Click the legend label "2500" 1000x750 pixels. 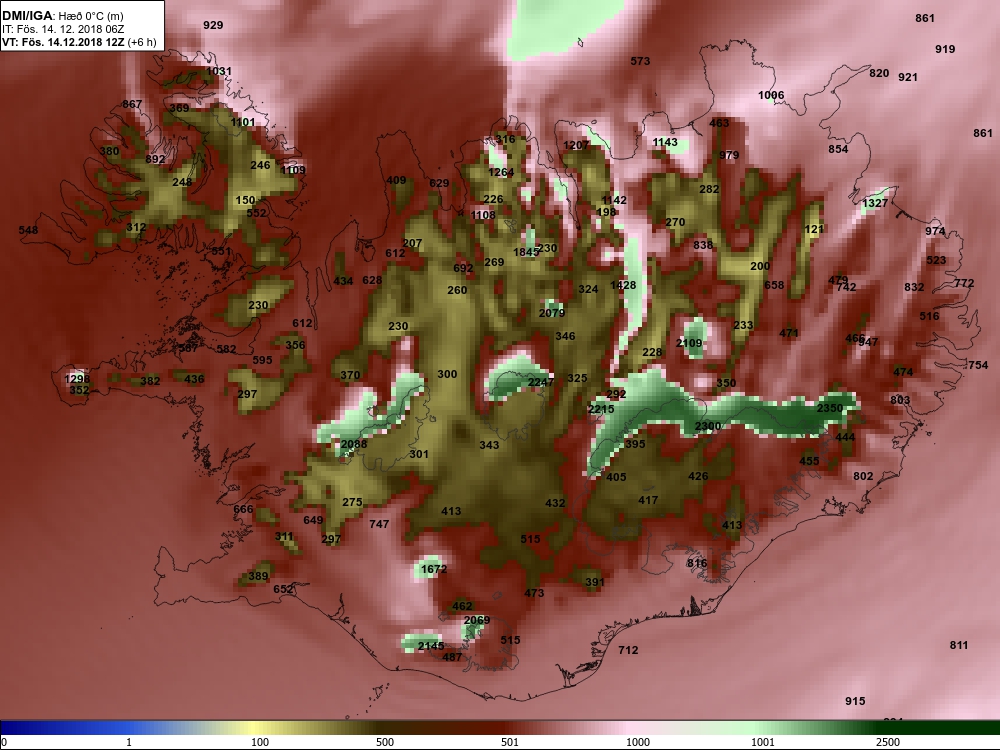pyautogui.click(x=888, y=742)
